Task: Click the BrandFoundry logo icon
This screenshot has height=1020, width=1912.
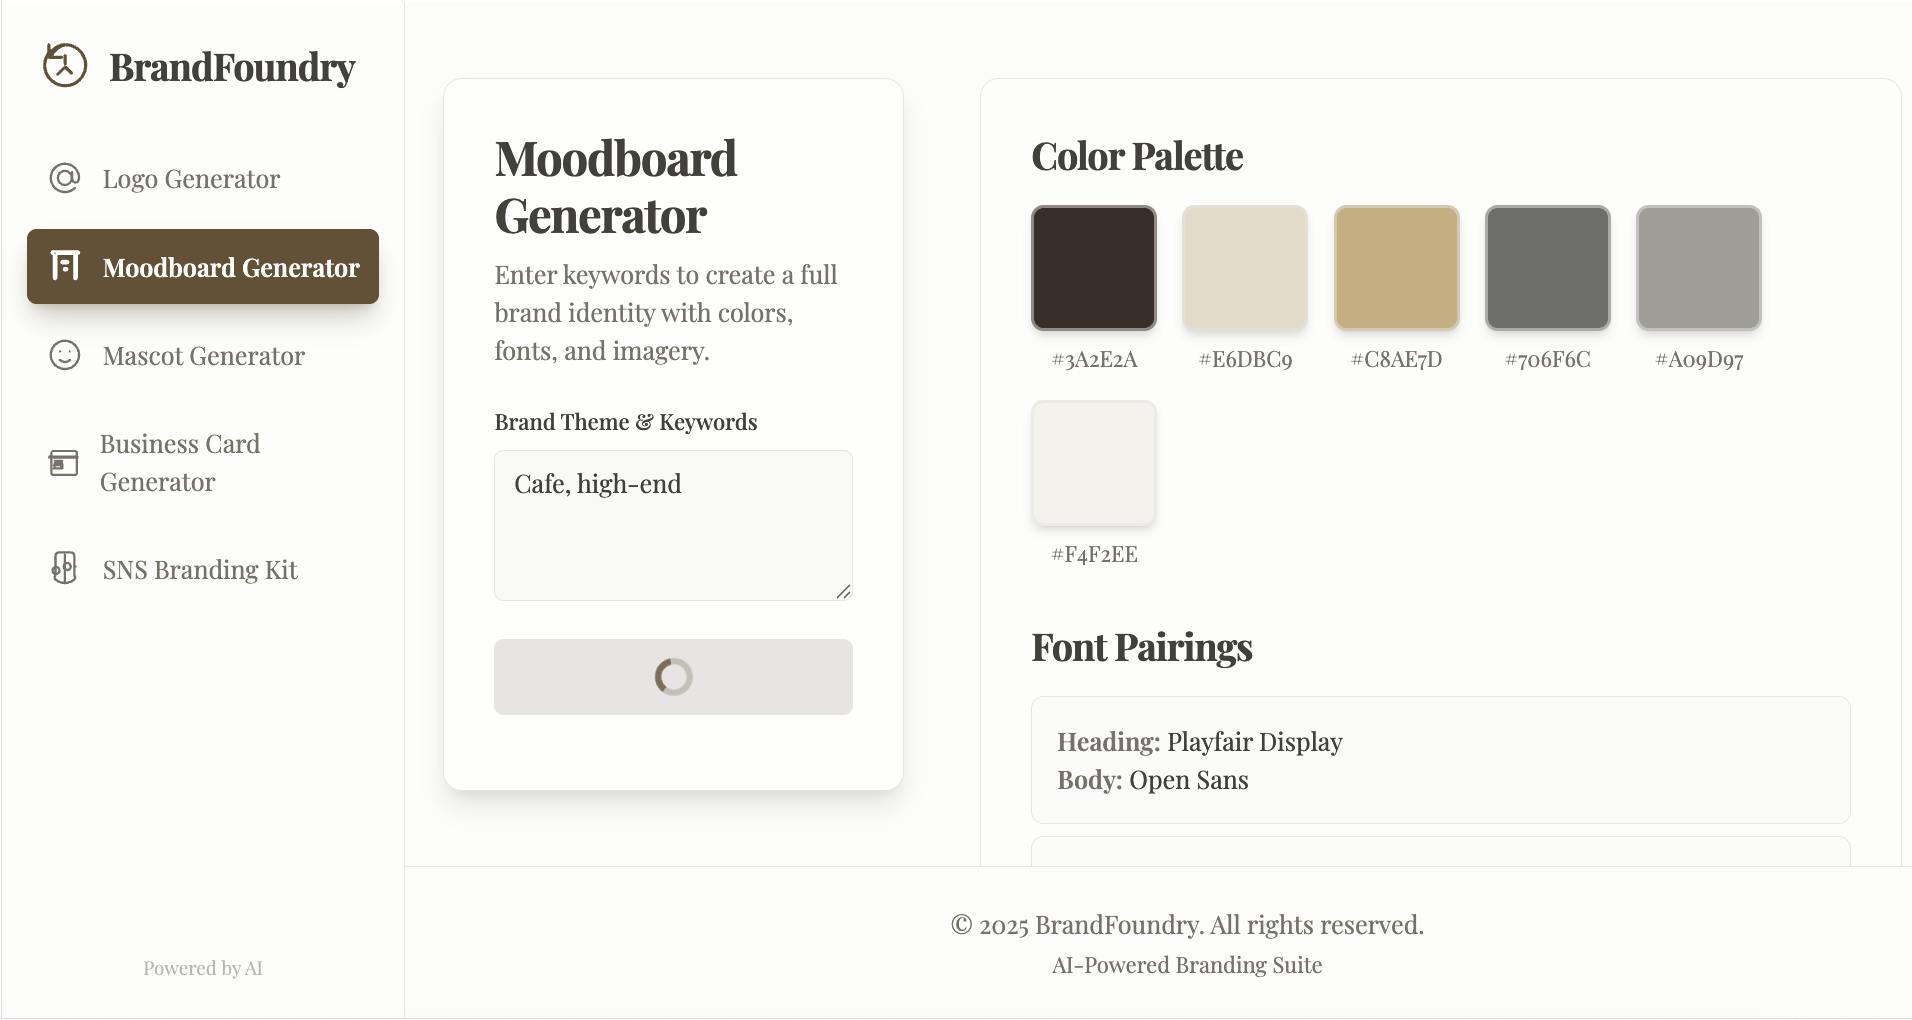Action: [65, 66]
